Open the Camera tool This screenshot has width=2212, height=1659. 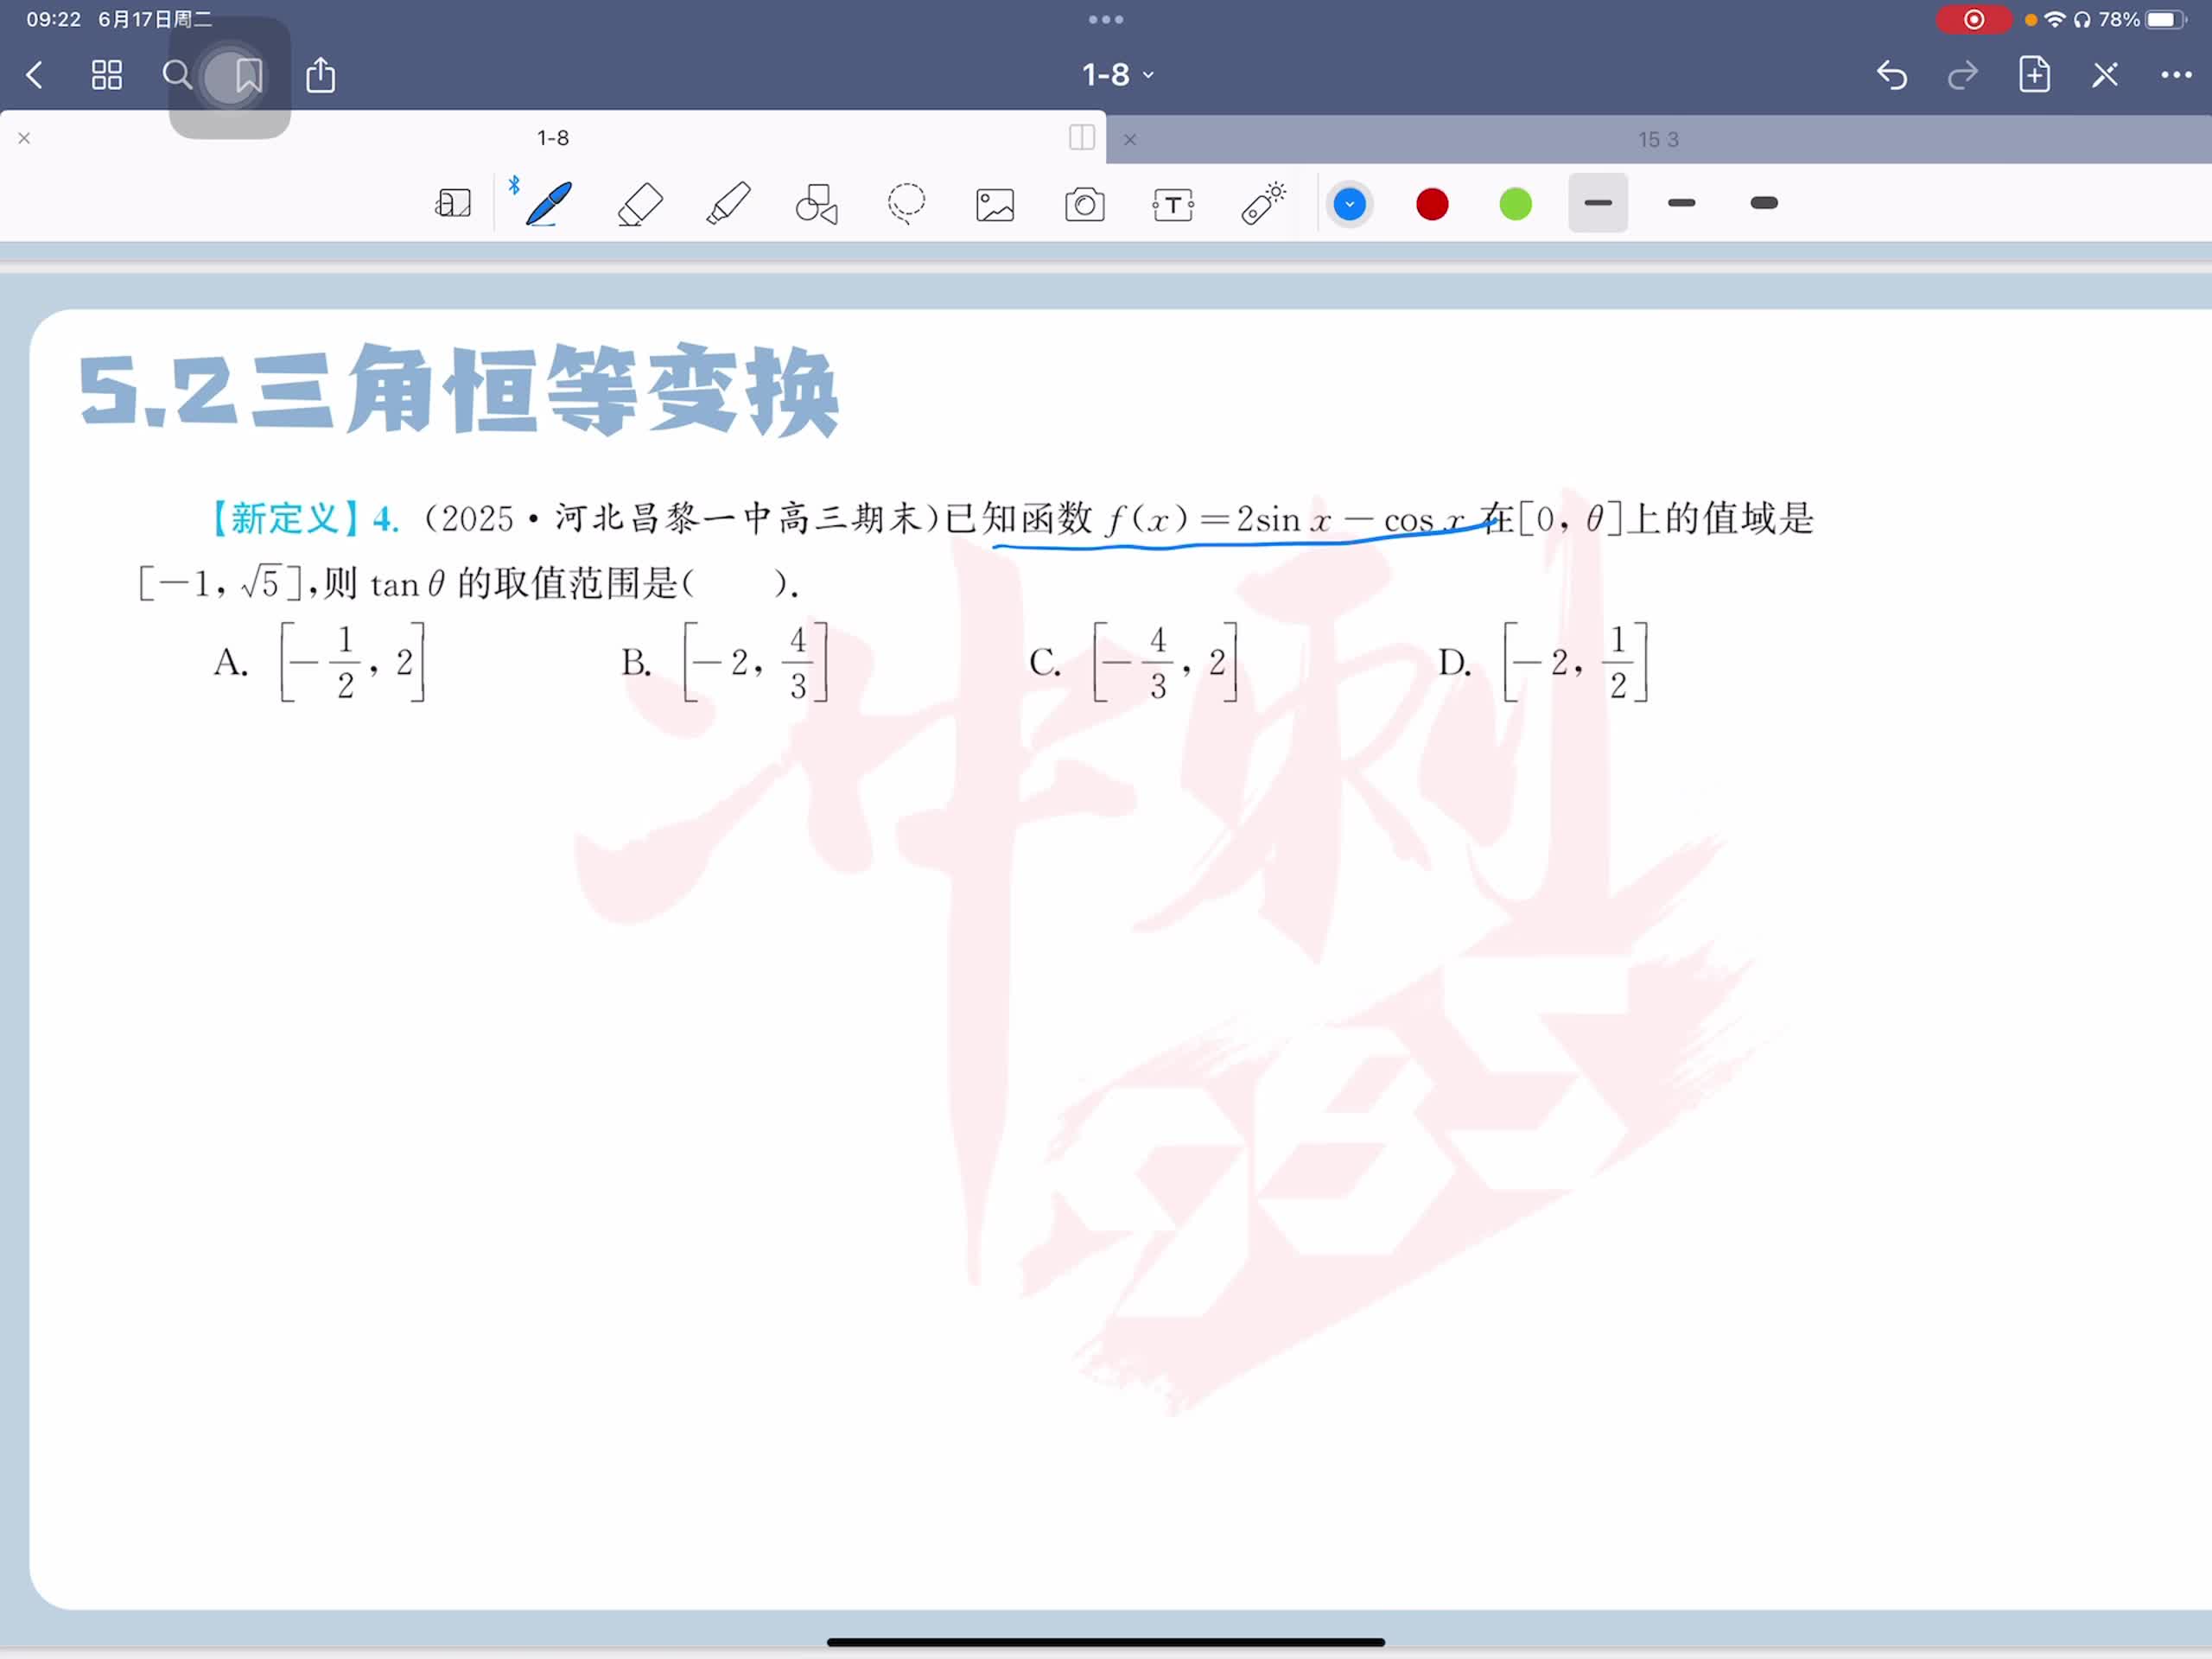[1084, 205]
